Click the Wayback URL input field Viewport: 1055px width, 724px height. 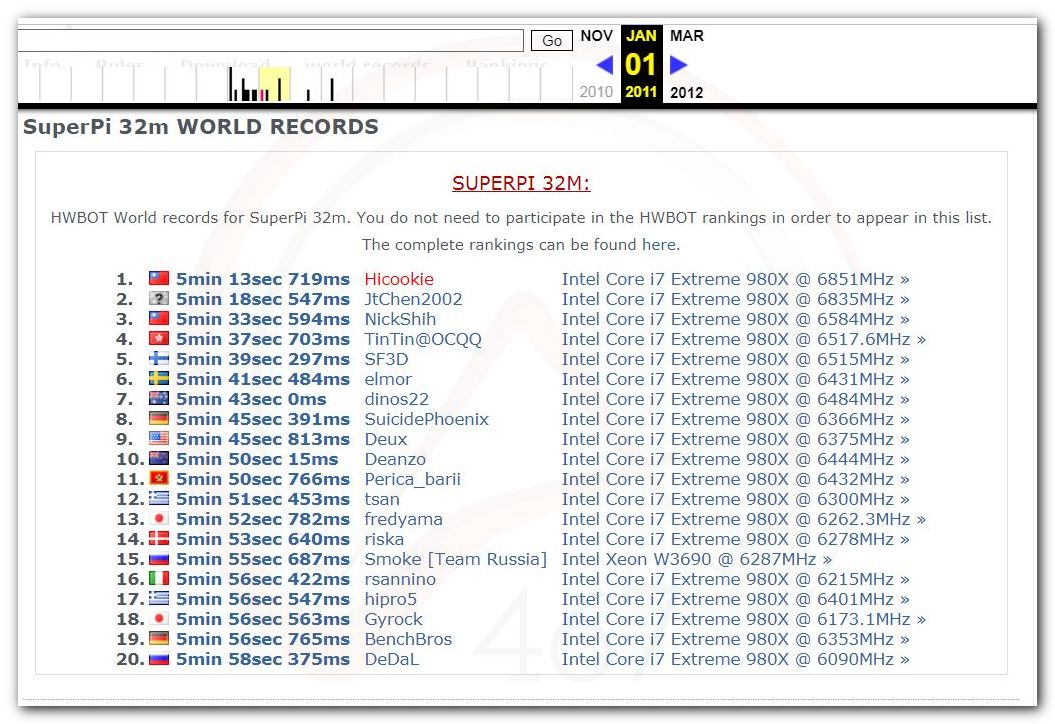tap(270, 40)
